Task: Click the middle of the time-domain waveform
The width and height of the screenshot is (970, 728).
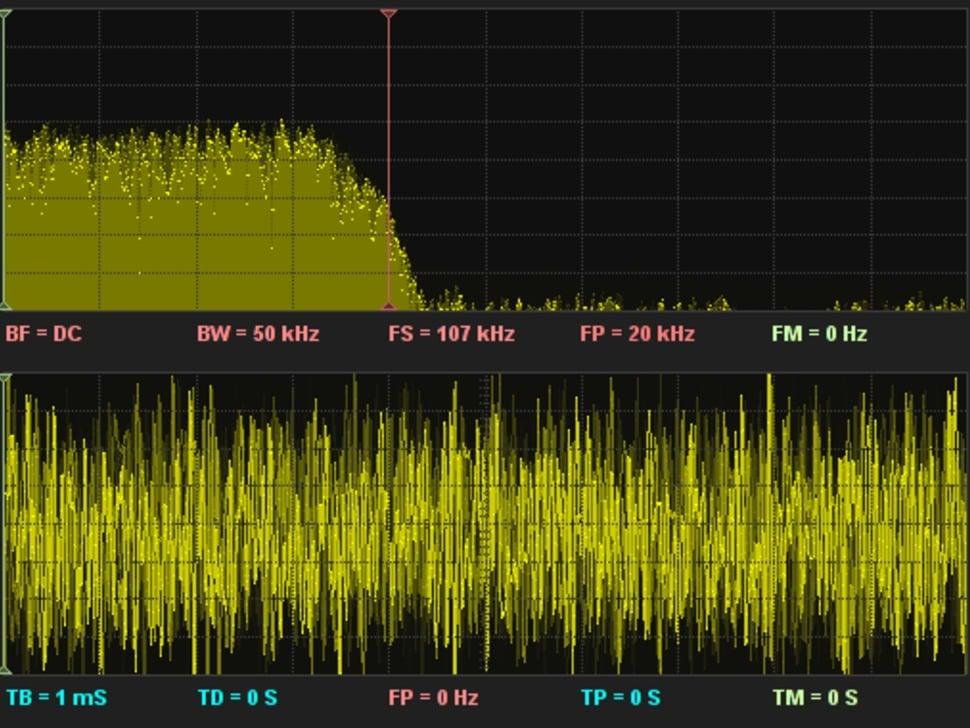Action: click(485, 525)
